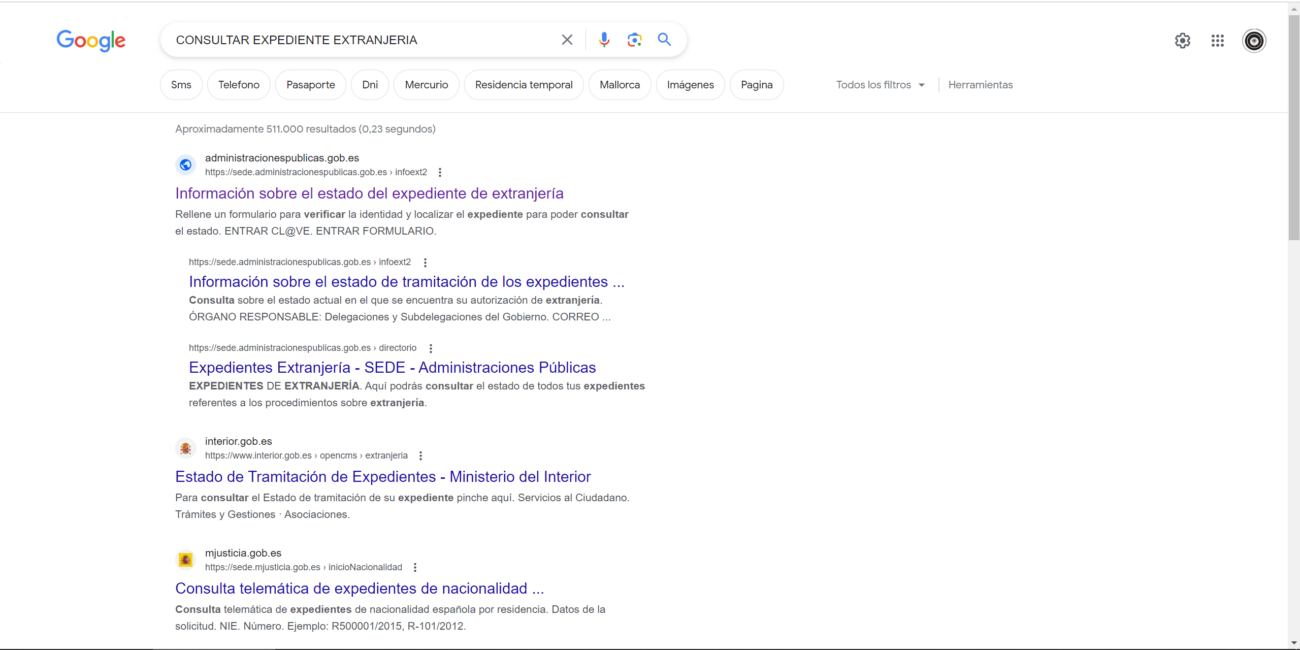This screenshot has width=1300, height=650.
Task: Click the administracionespublicas.gob.es site name
Action: pos(282,158)
